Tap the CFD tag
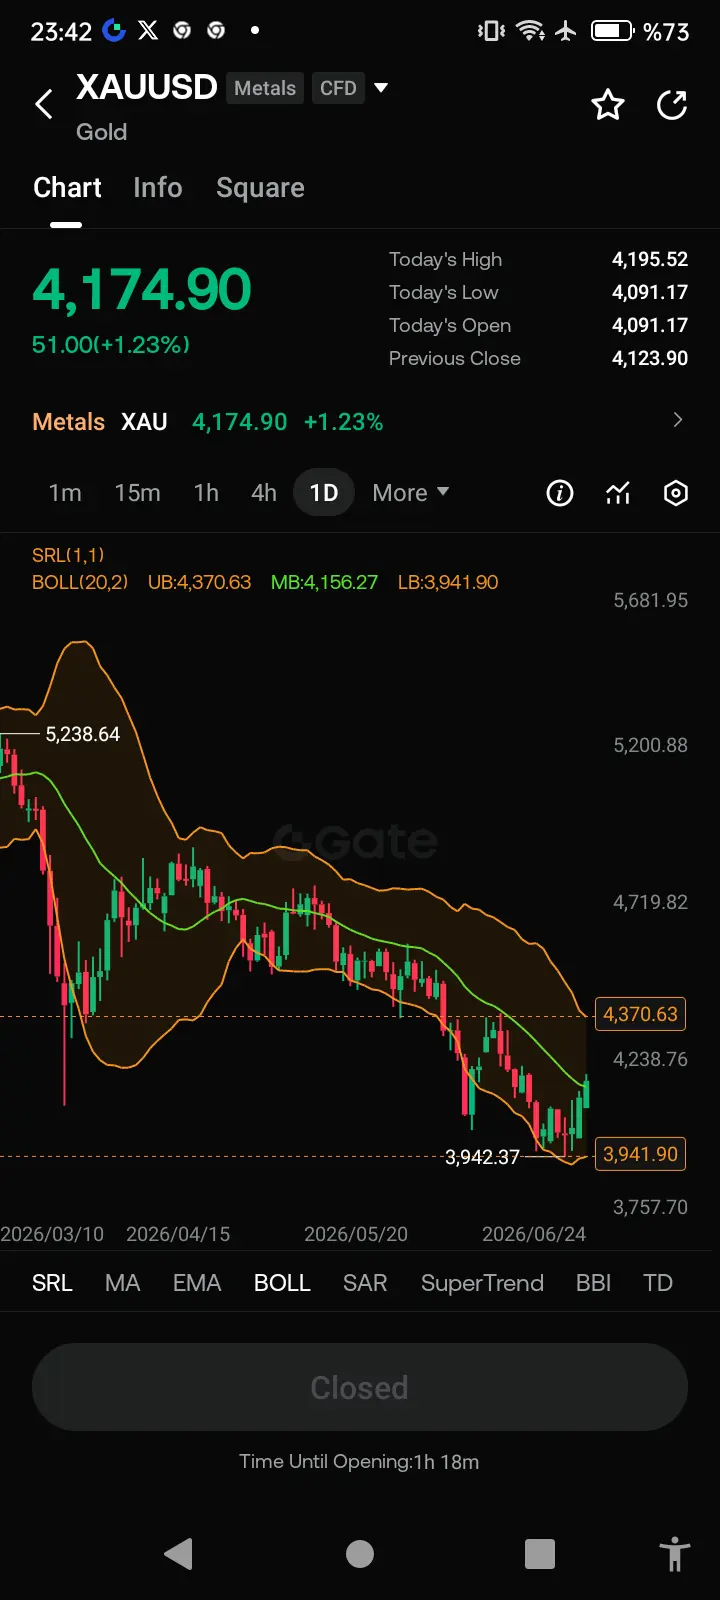720x1600 pixels. [x=338, y=88]
